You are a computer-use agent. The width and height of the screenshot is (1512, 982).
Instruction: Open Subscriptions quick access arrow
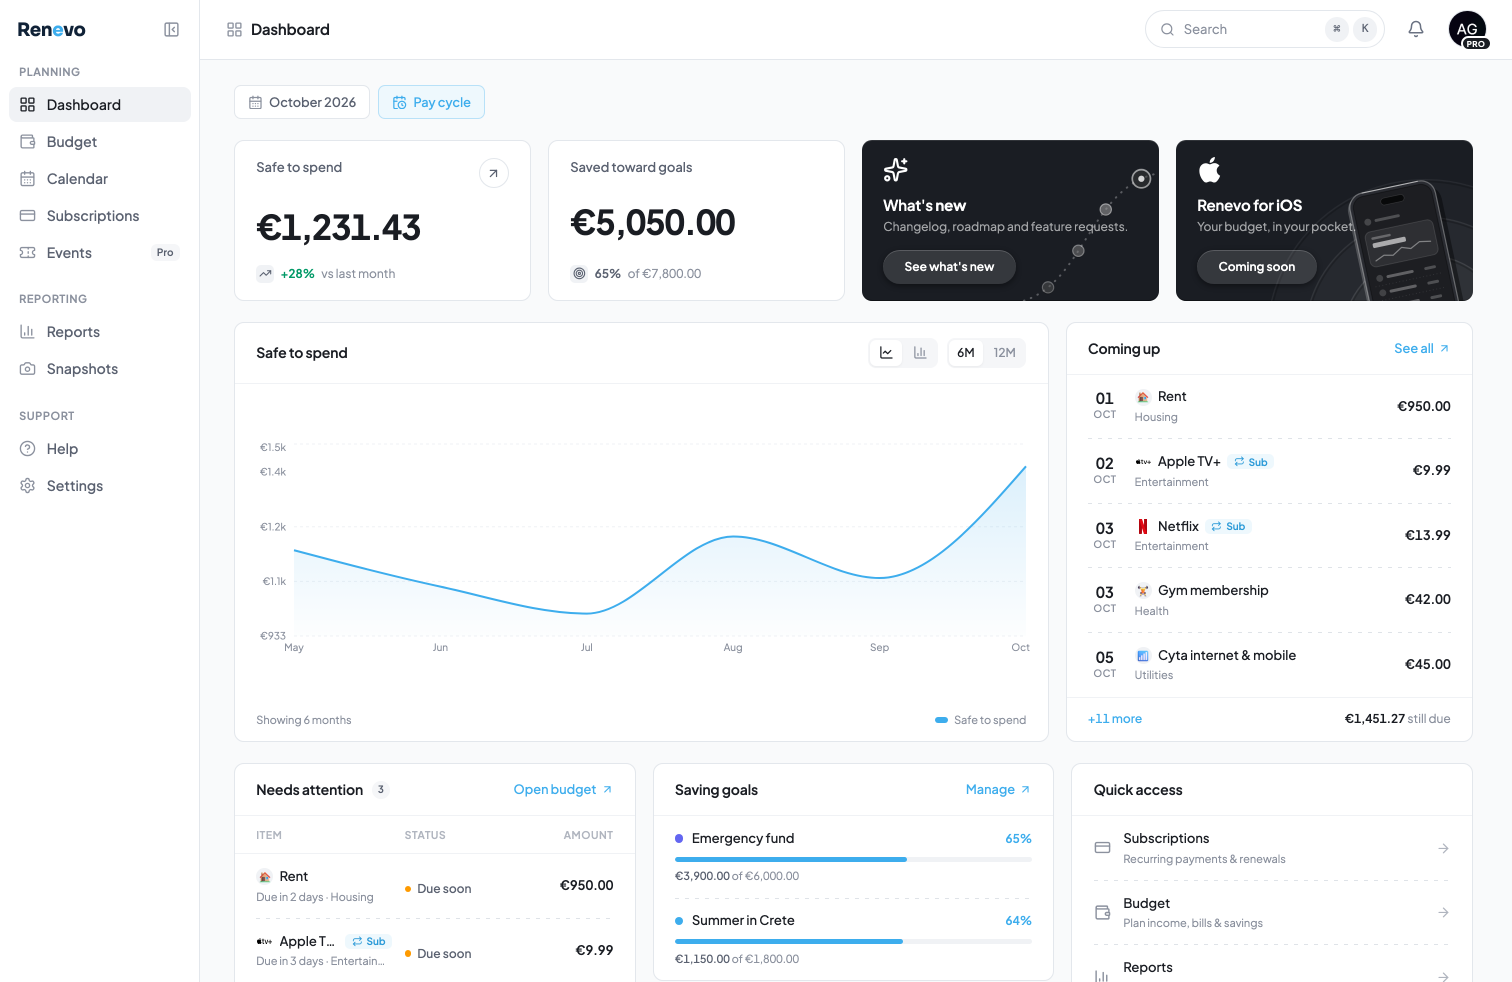1443,848
